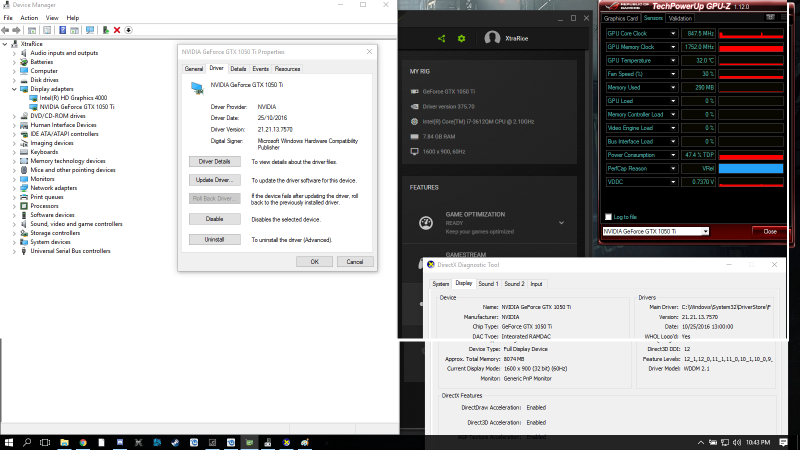Click the Forward arrow in Device Manager toolbar
The width and height of the screenshot is (800, 450).
16,30
